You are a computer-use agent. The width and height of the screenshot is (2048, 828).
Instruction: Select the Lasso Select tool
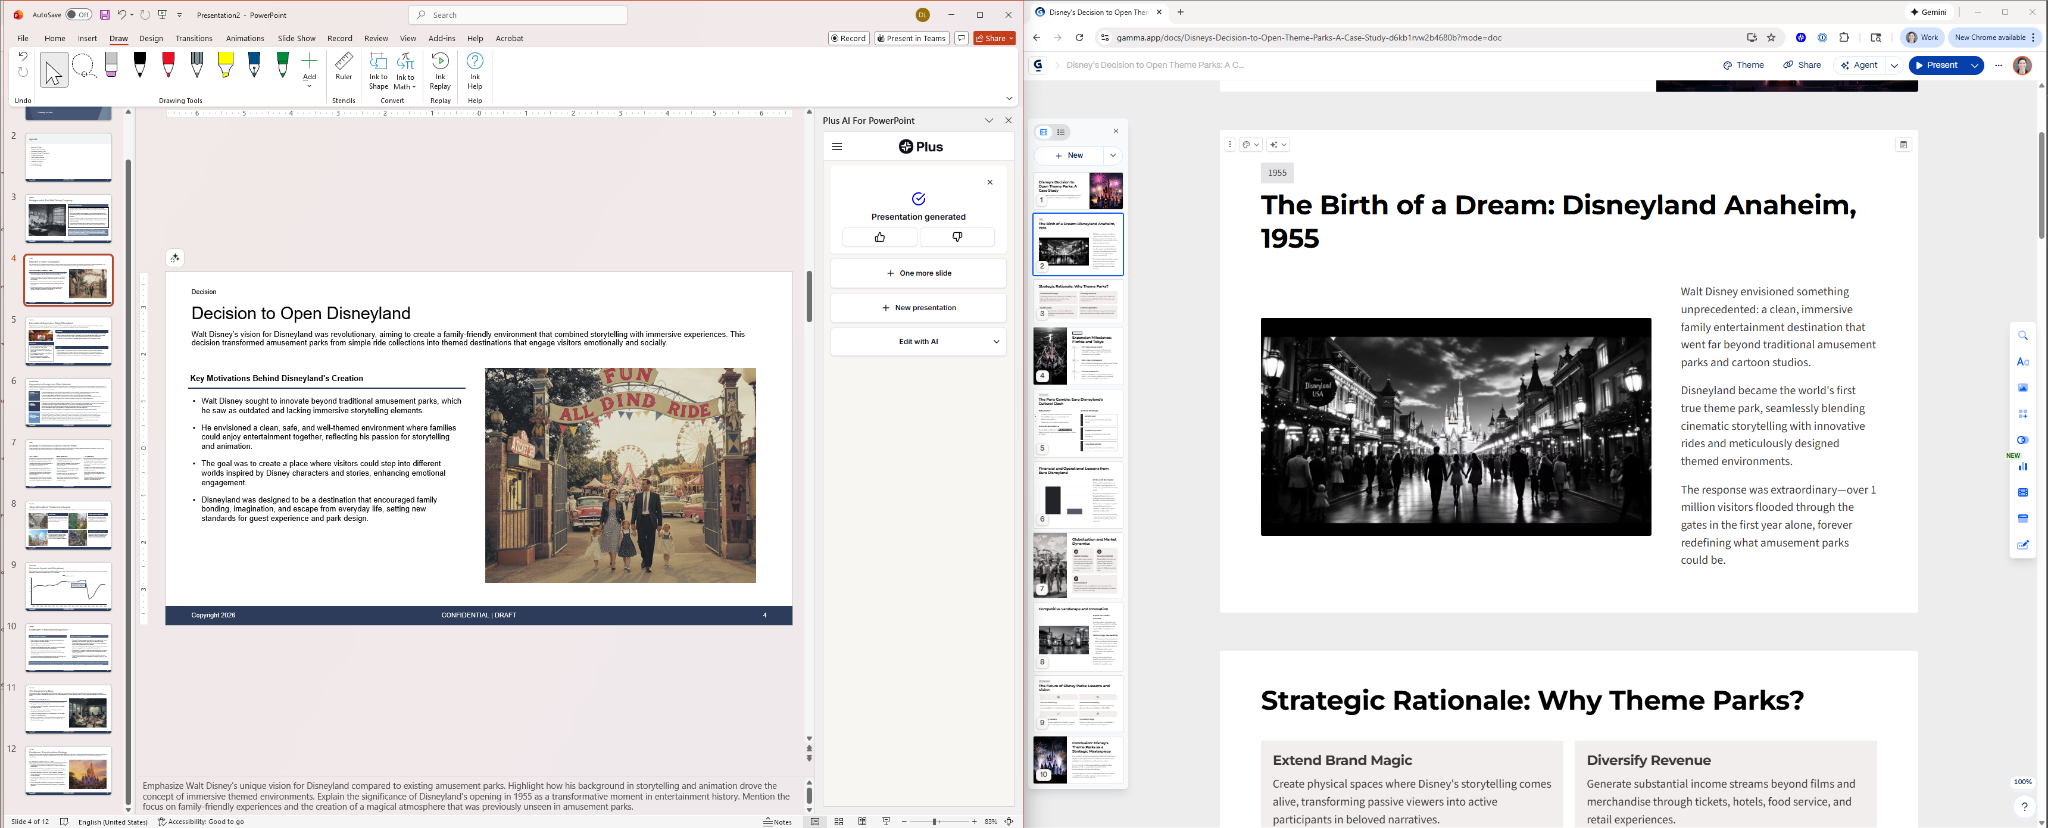(83, 67)
